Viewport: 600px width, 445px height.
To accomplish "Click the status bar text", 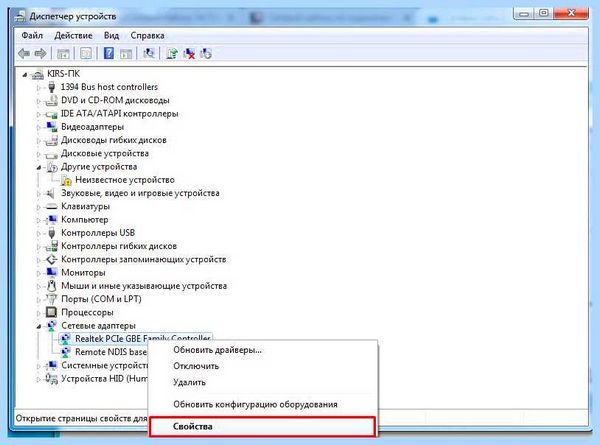I will point(81,419).
